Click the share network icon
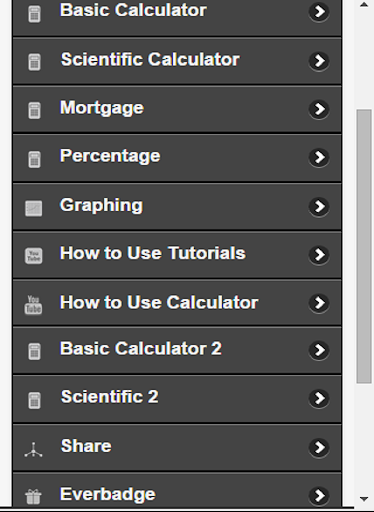 click(x=33, y=449)
